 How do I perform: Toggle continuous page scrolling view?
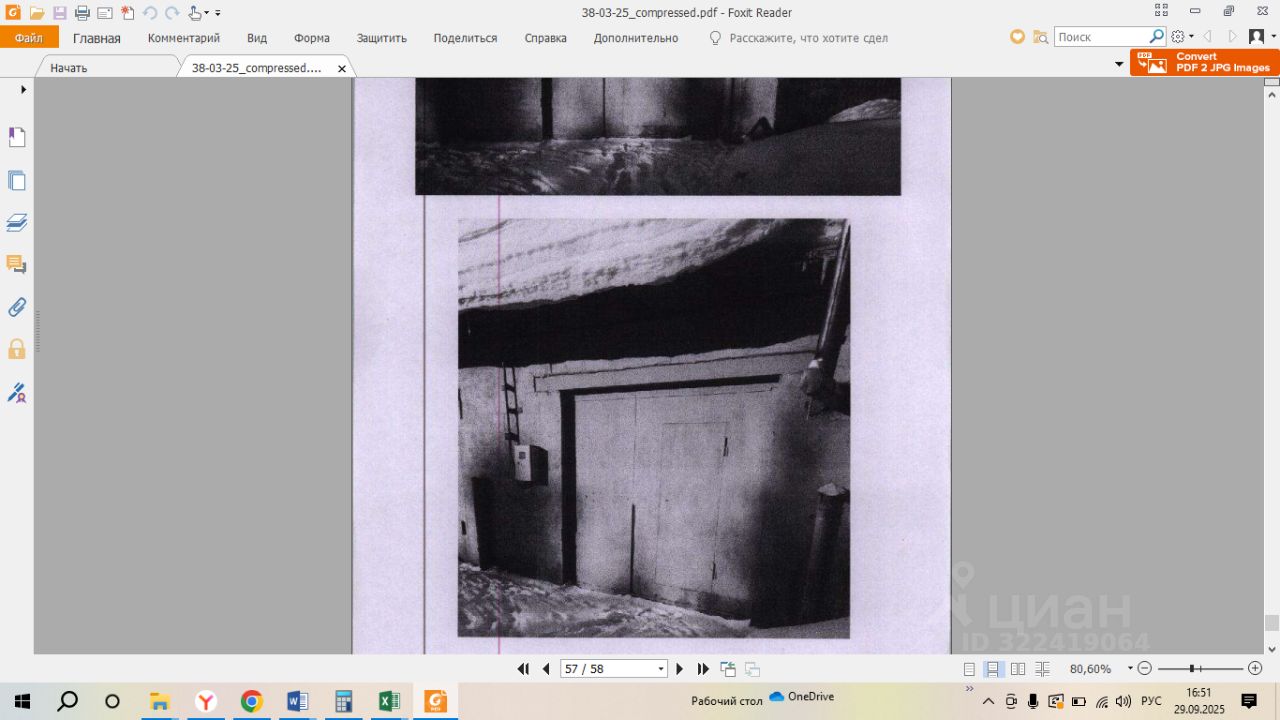click(x=994, y=669)
